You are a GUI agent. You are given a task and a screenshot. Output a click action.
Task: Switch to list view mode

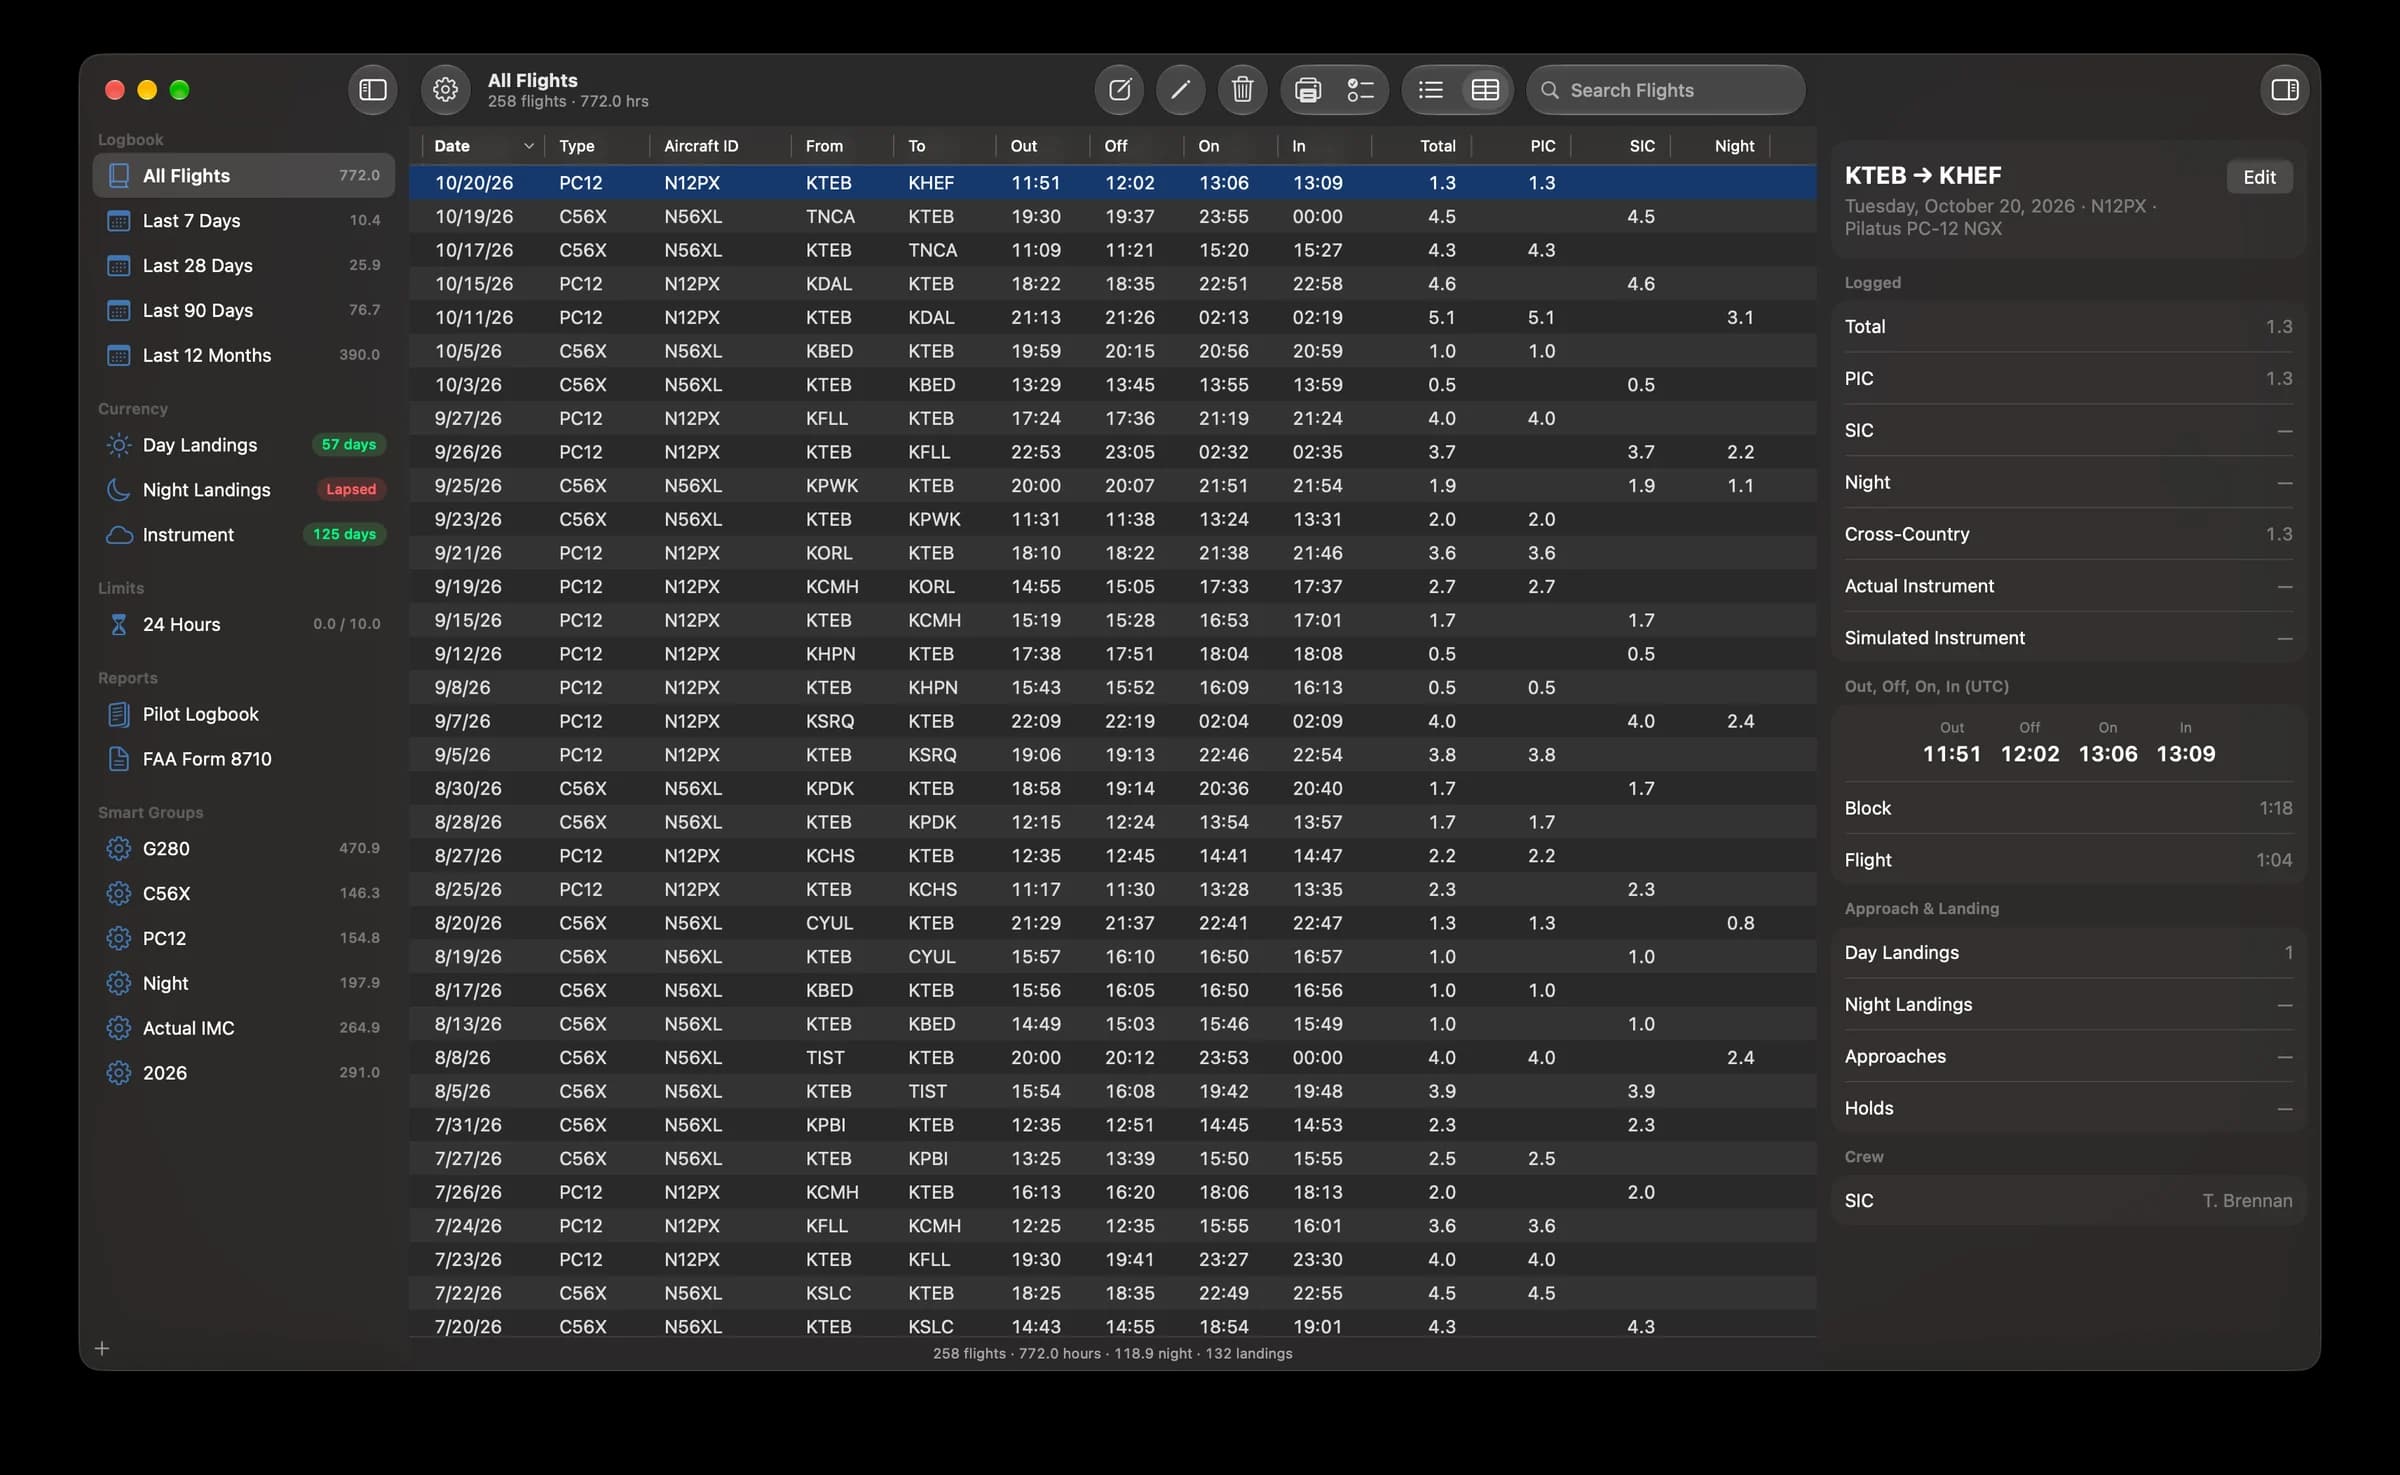pos(1430,90)
